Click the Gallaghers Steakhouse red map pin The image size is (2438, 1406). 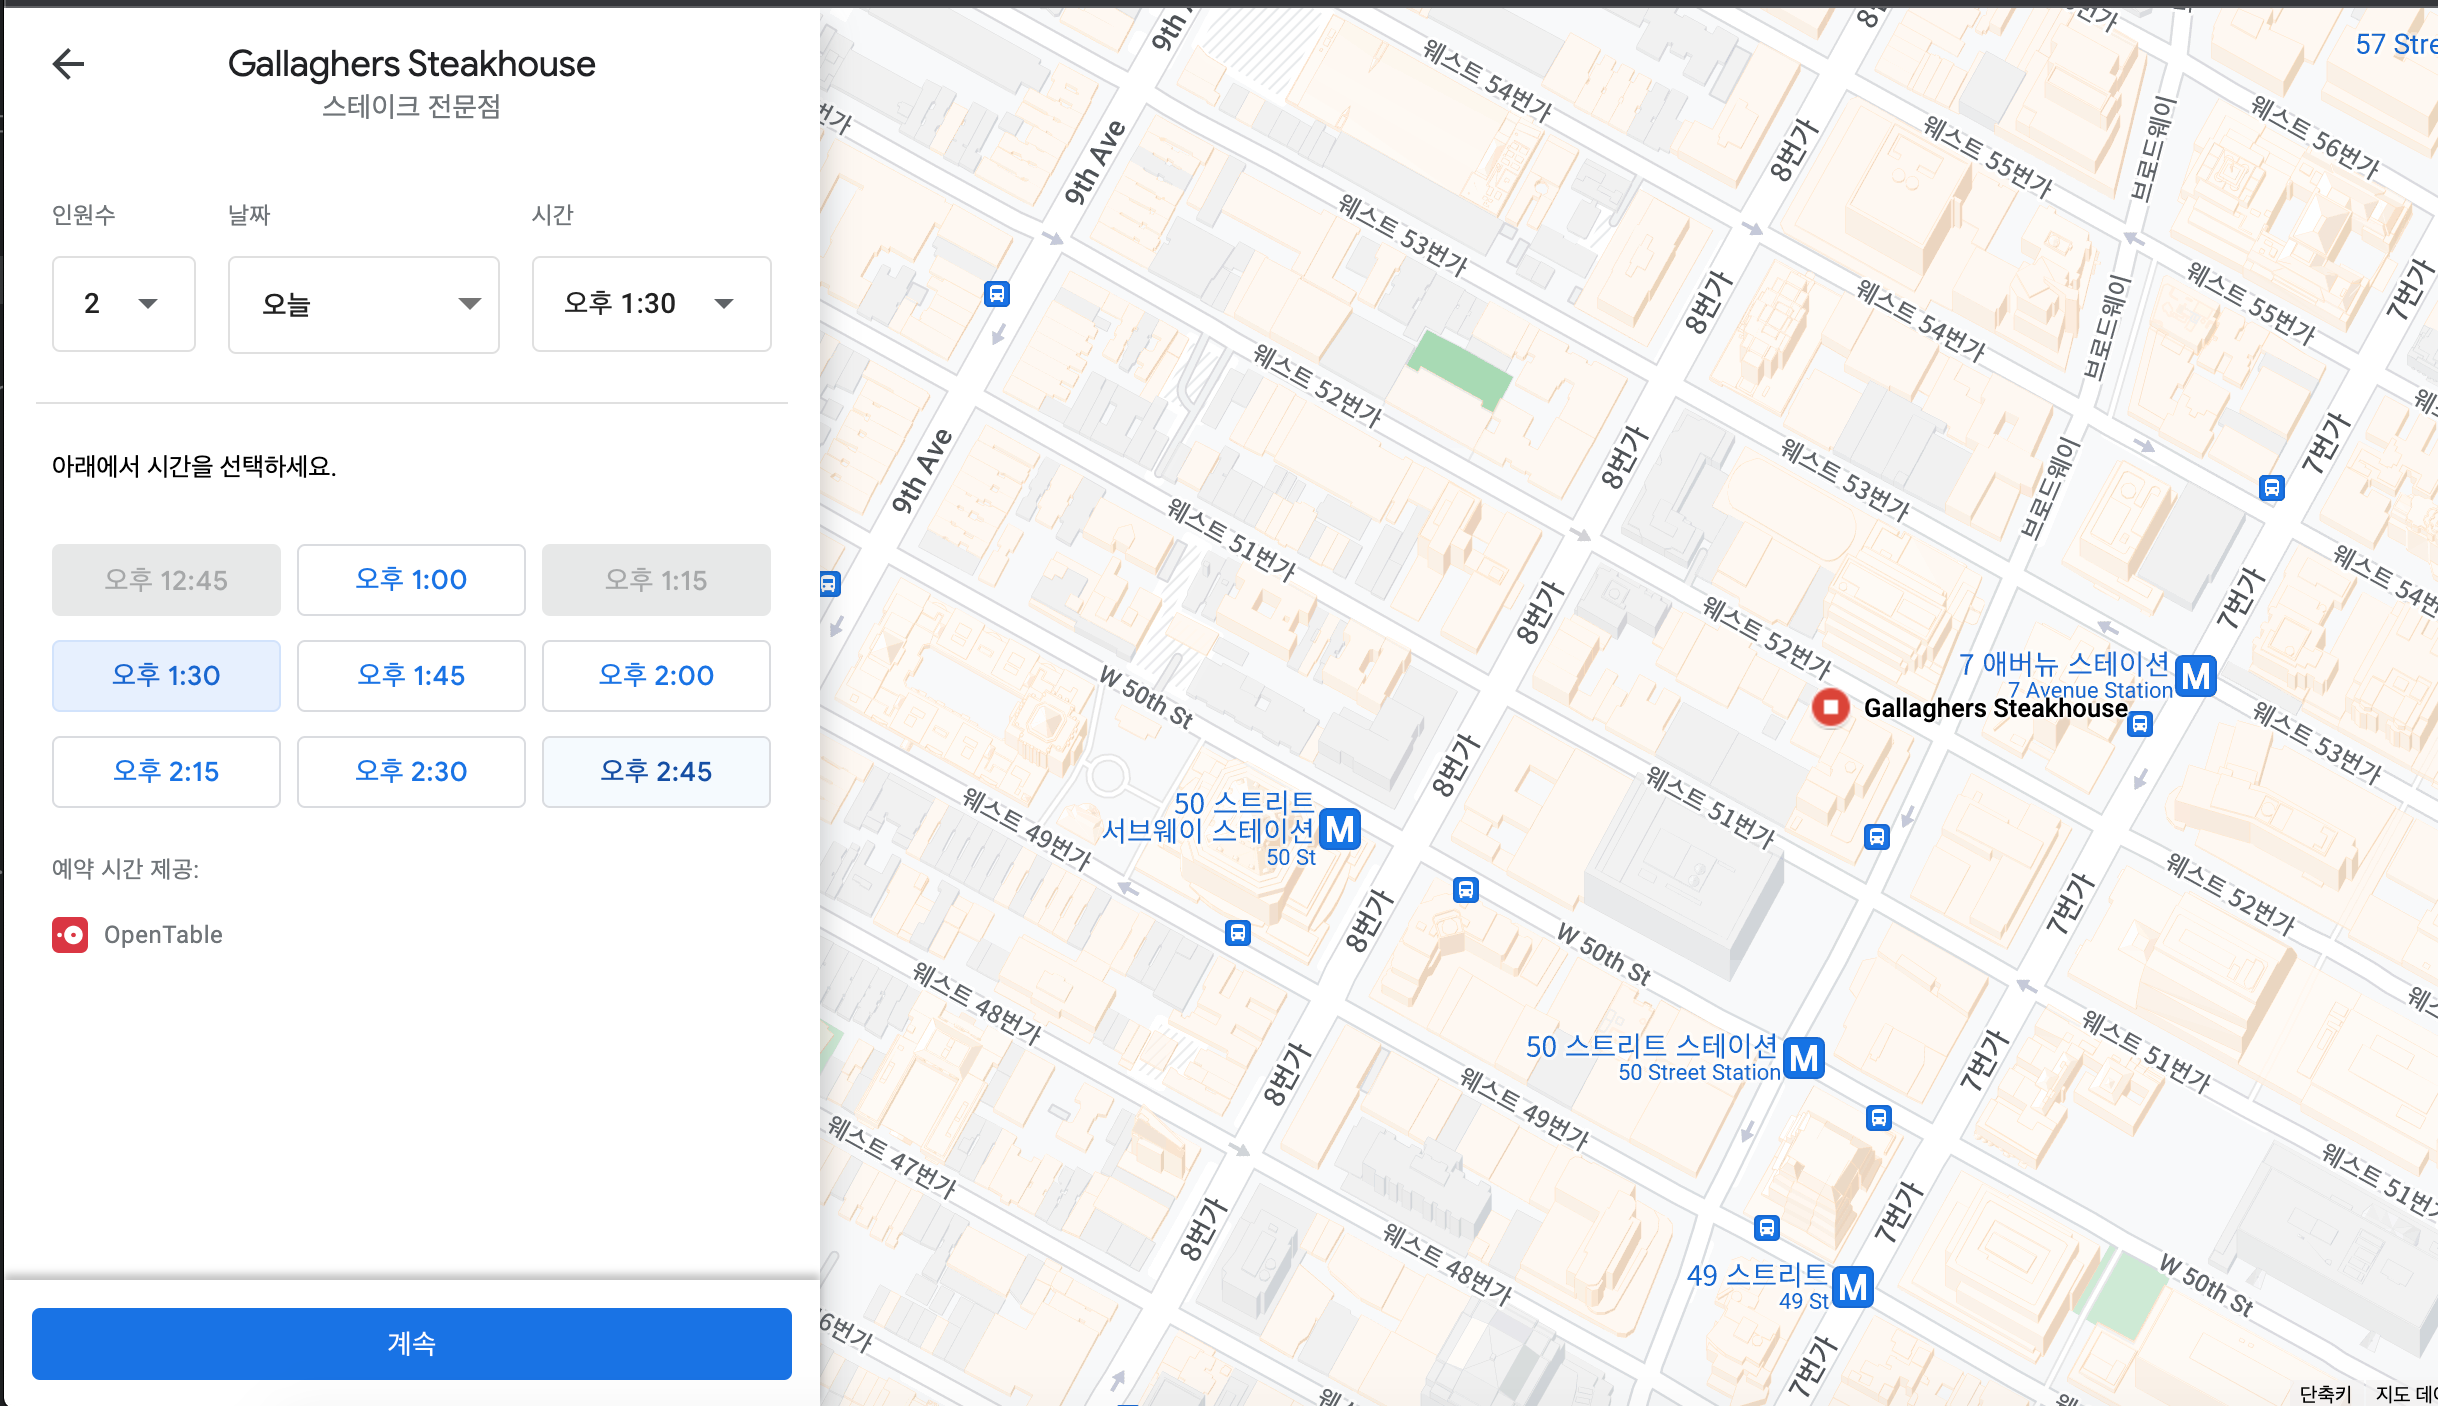click(x=1831, y=708)
